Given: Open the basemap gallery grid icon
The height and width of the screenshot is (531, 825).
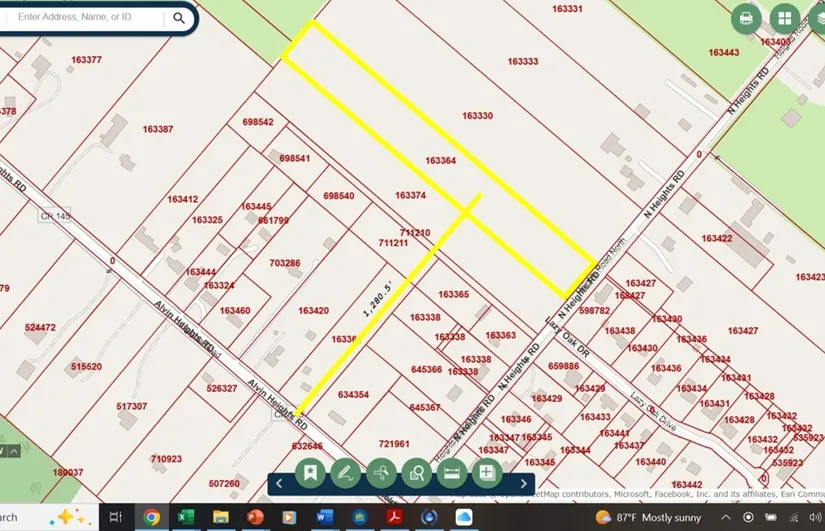Looking at the screenshot, I should [784, 18].
